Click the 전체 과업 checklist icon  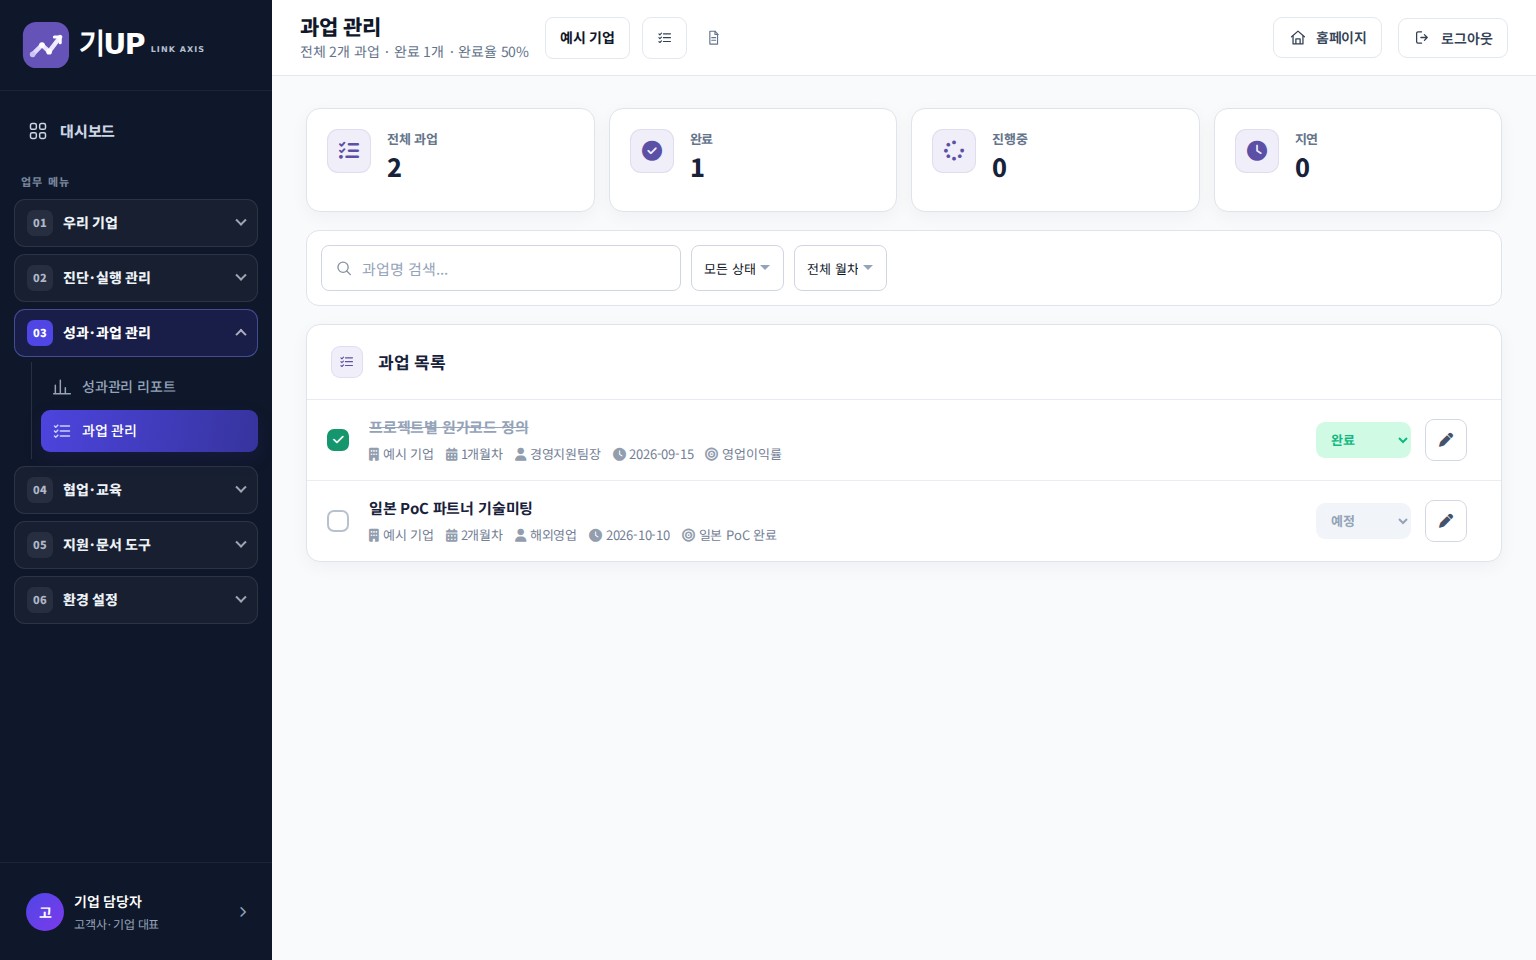tap(349, 151)
